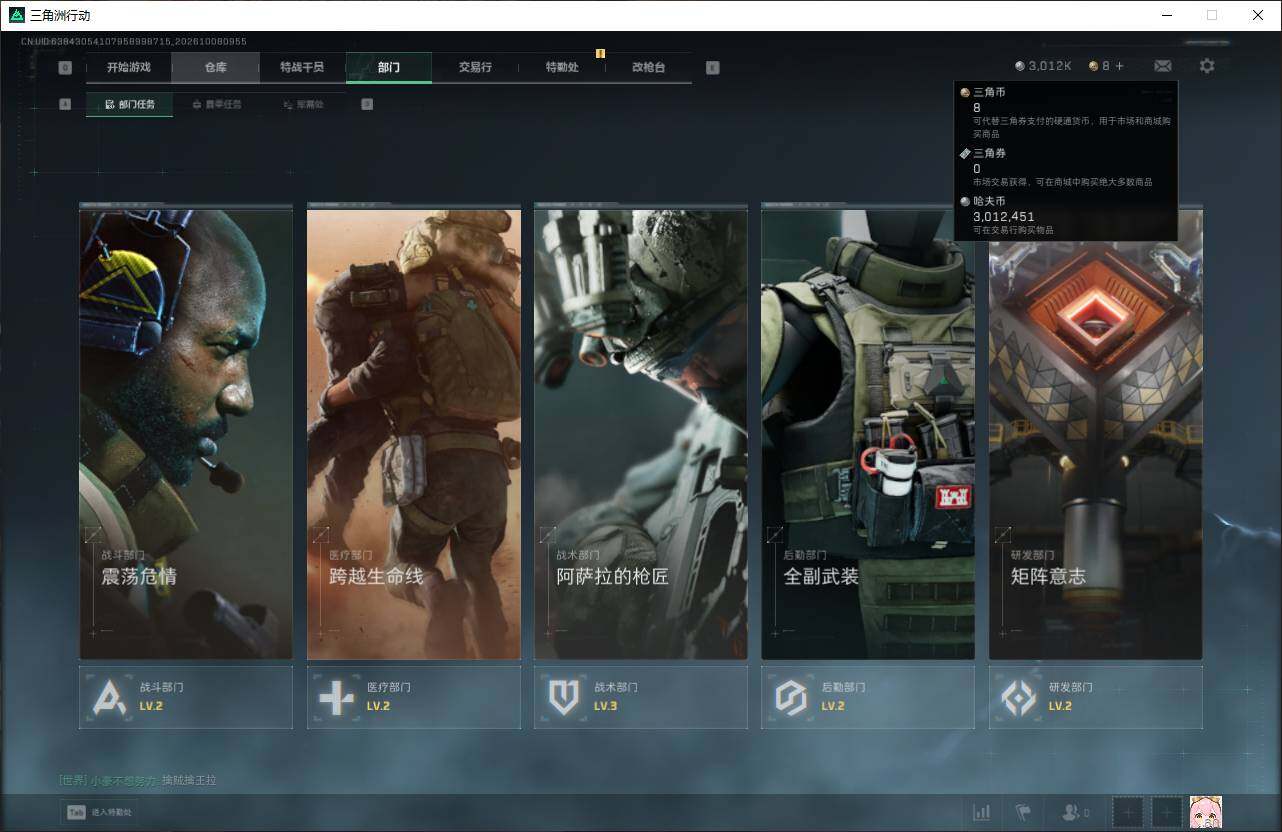Click the 后勤部门 LV.2 button
1282x832 pixels.
pos(868,697)
